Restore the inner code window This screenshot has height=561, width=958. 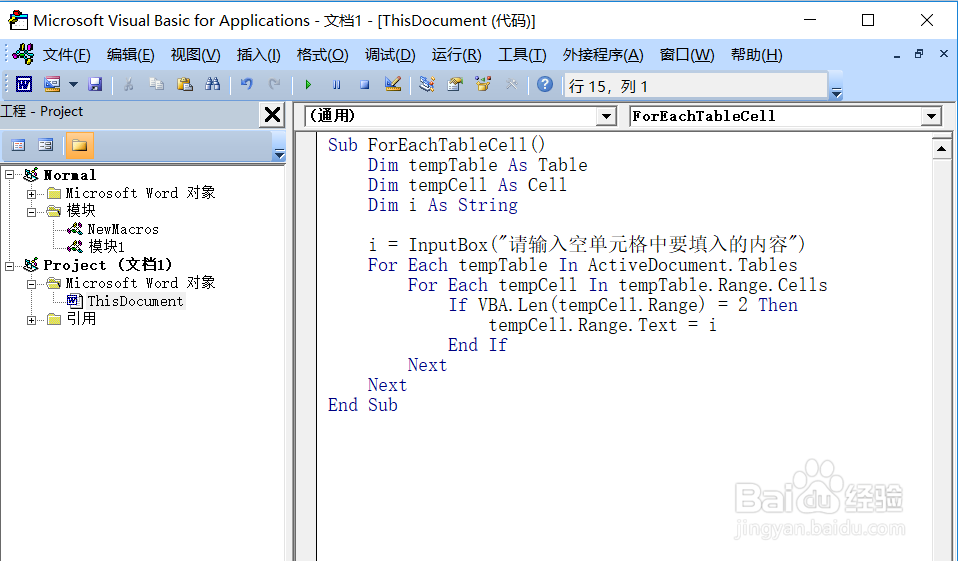pyautogui.click(x=919, y=54)
